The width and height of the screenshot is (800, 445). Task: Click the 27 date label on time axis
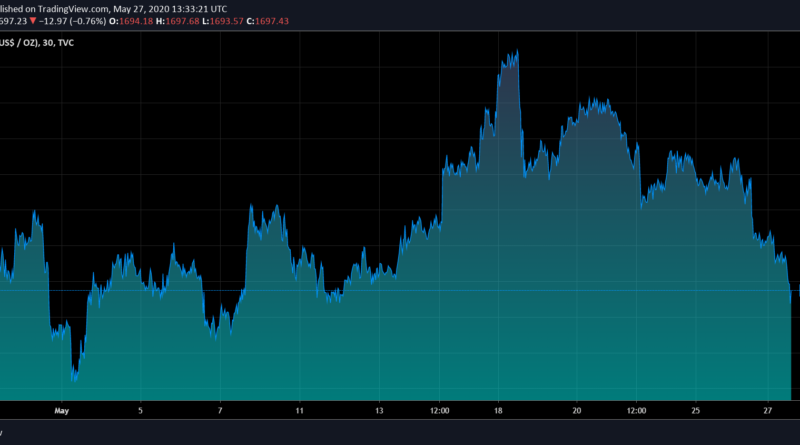pos(767,410)
